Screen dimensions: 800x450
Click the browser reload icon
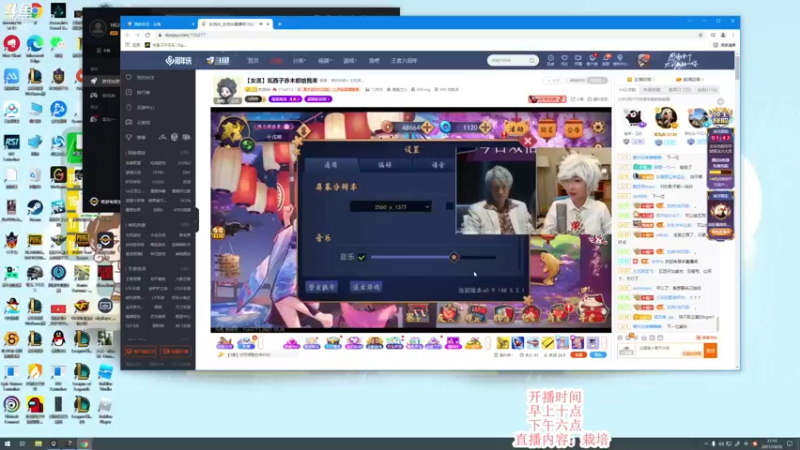[x=147, y=35]
